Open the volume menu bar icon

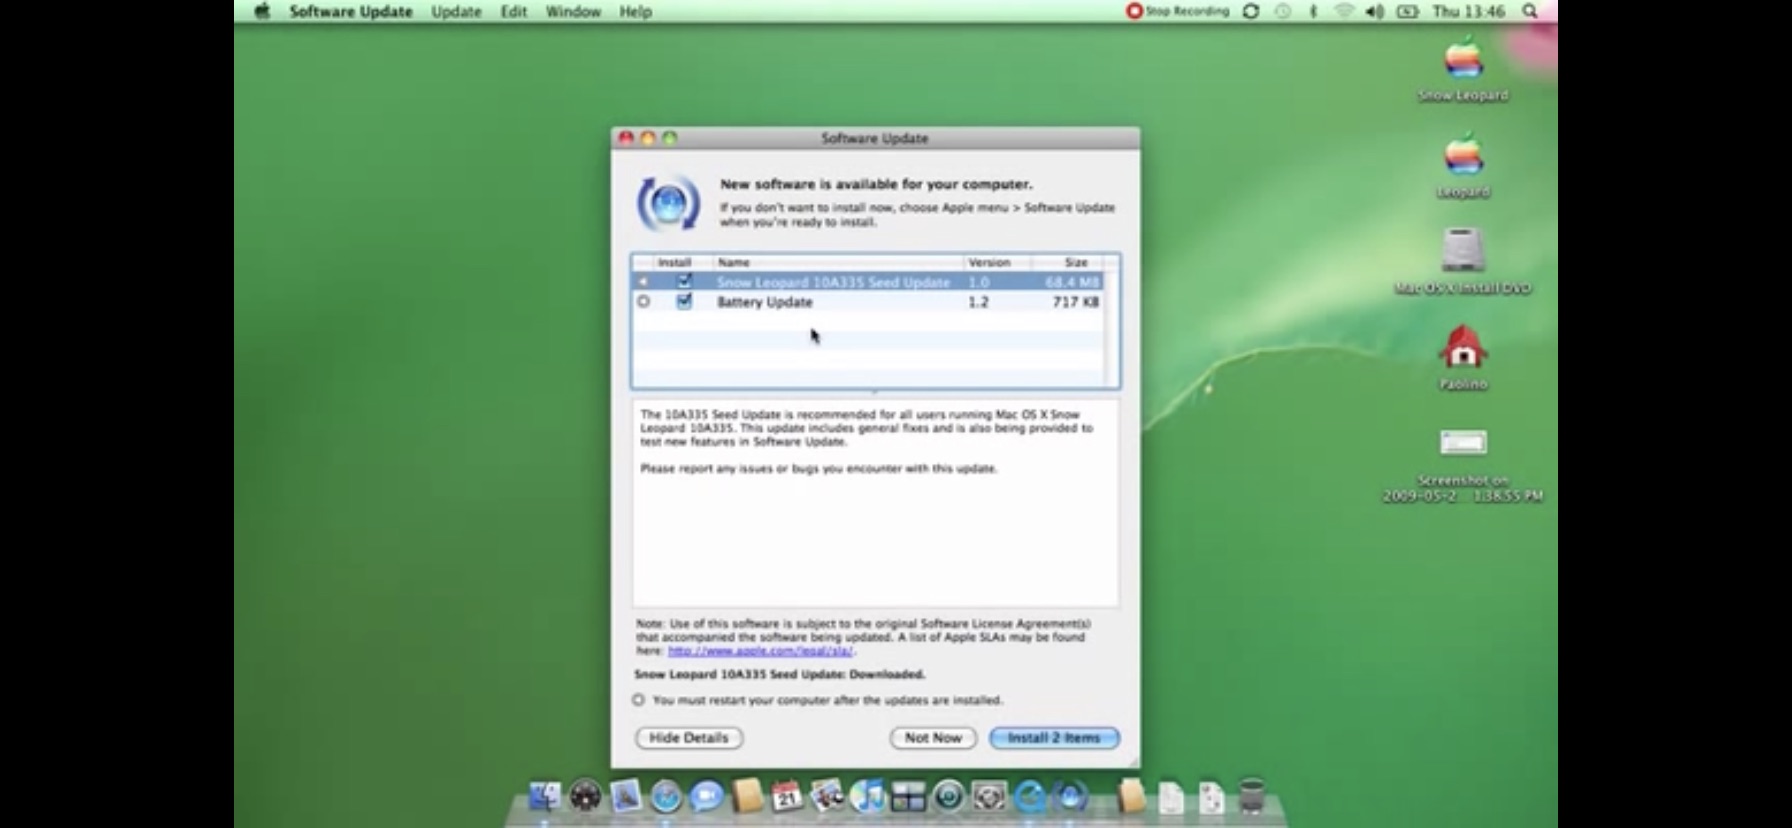coord(1375,11)
